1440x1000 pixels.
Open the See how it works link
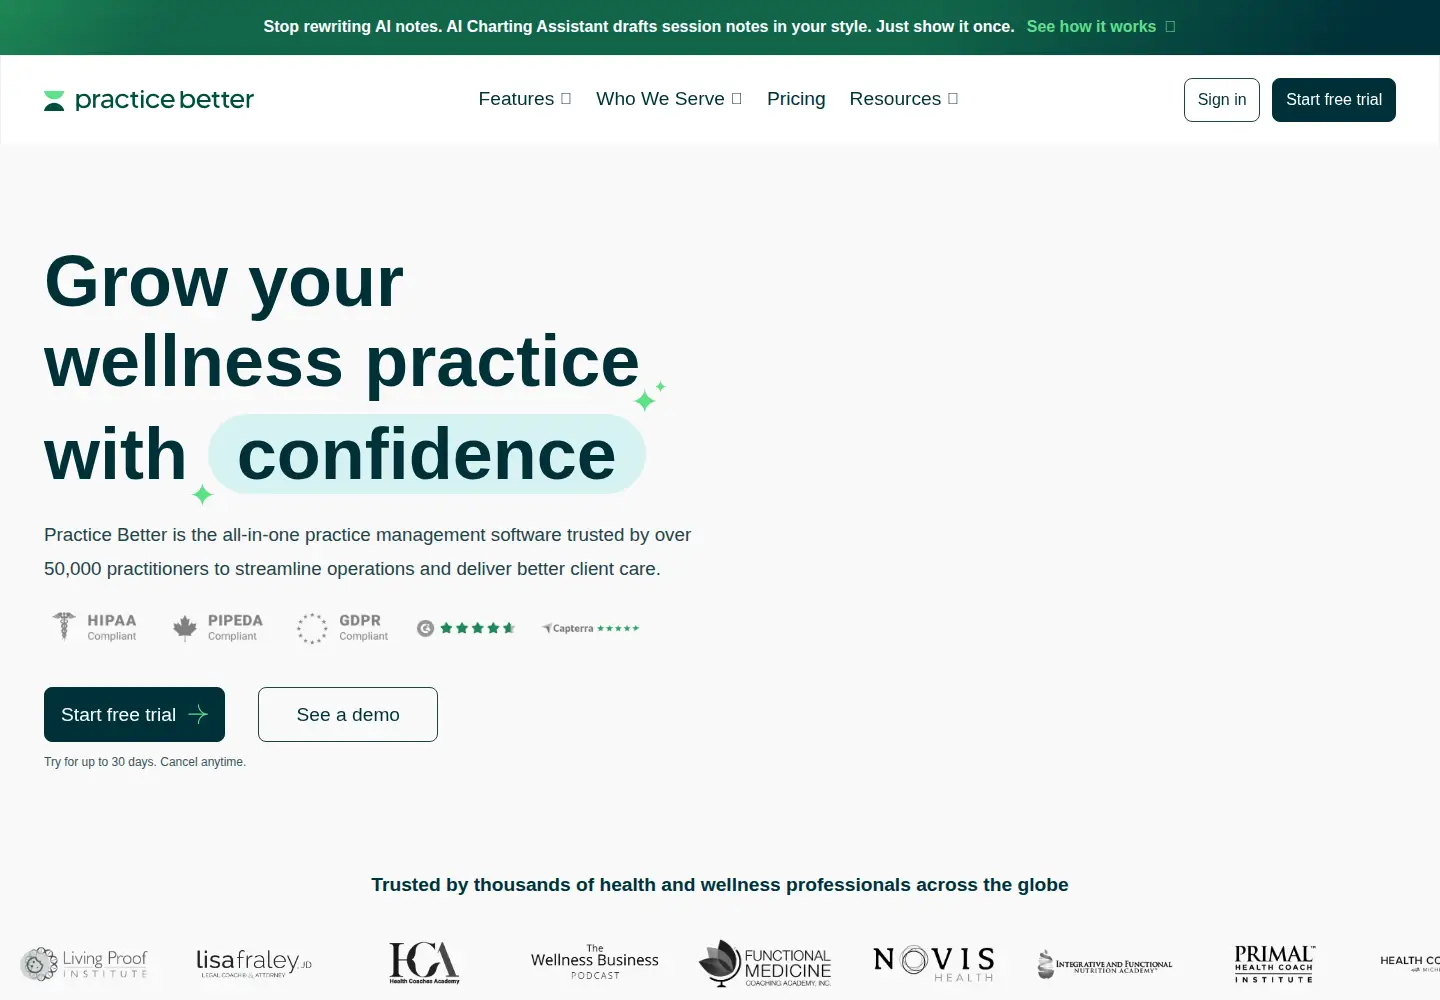point(1101,27)
